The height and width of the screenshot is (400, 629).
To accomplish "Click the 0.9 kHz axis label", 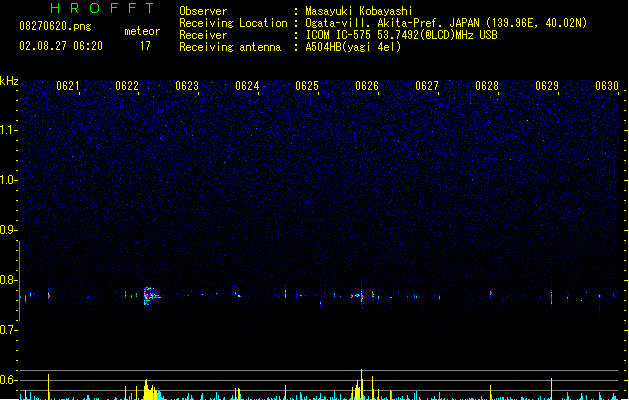I will point(8,230).
